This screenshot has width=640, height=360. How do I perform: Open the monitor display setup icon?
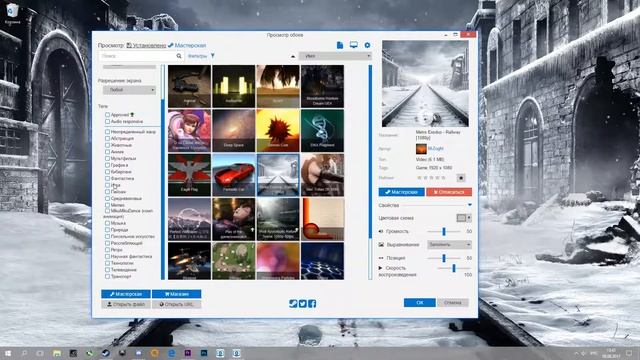[353, 45]
